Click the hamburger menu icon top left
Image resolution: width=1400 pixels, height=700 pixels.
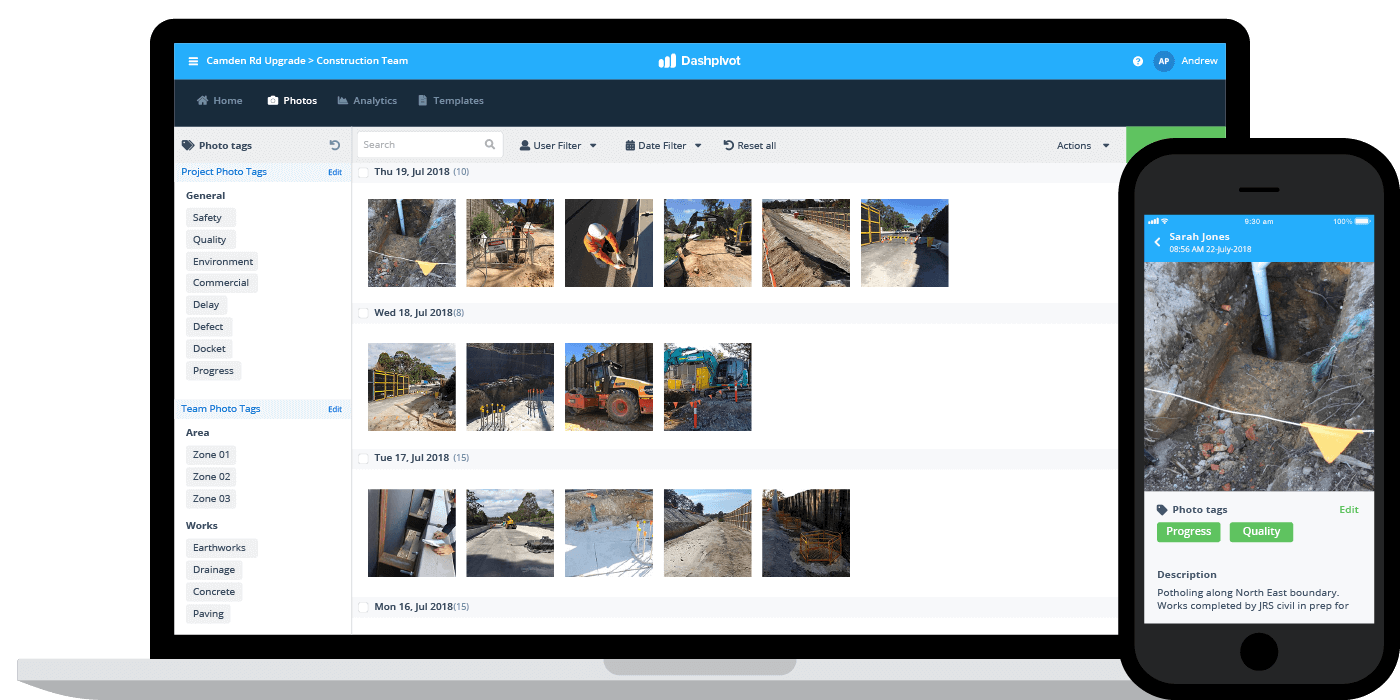(190, 61)
